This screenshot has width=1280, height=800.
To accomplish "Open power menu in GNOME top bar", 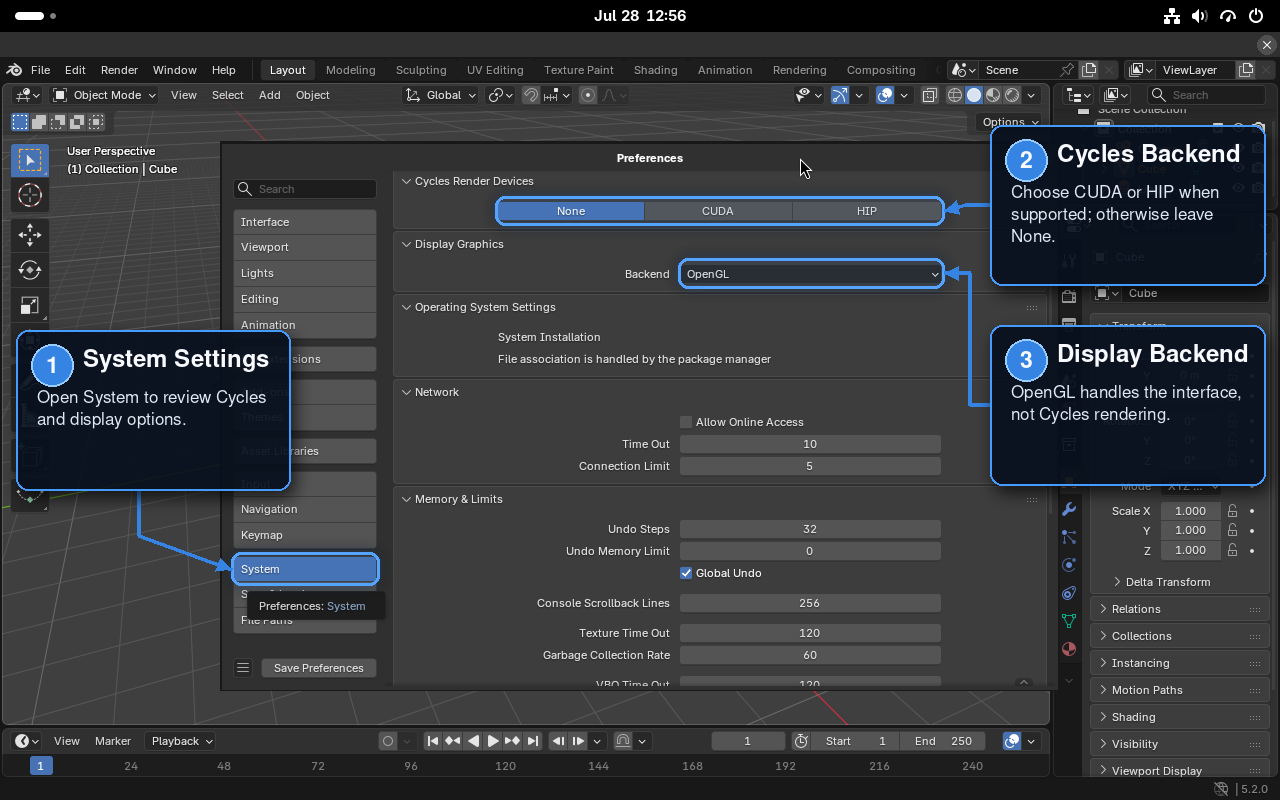I will 1256,16.
